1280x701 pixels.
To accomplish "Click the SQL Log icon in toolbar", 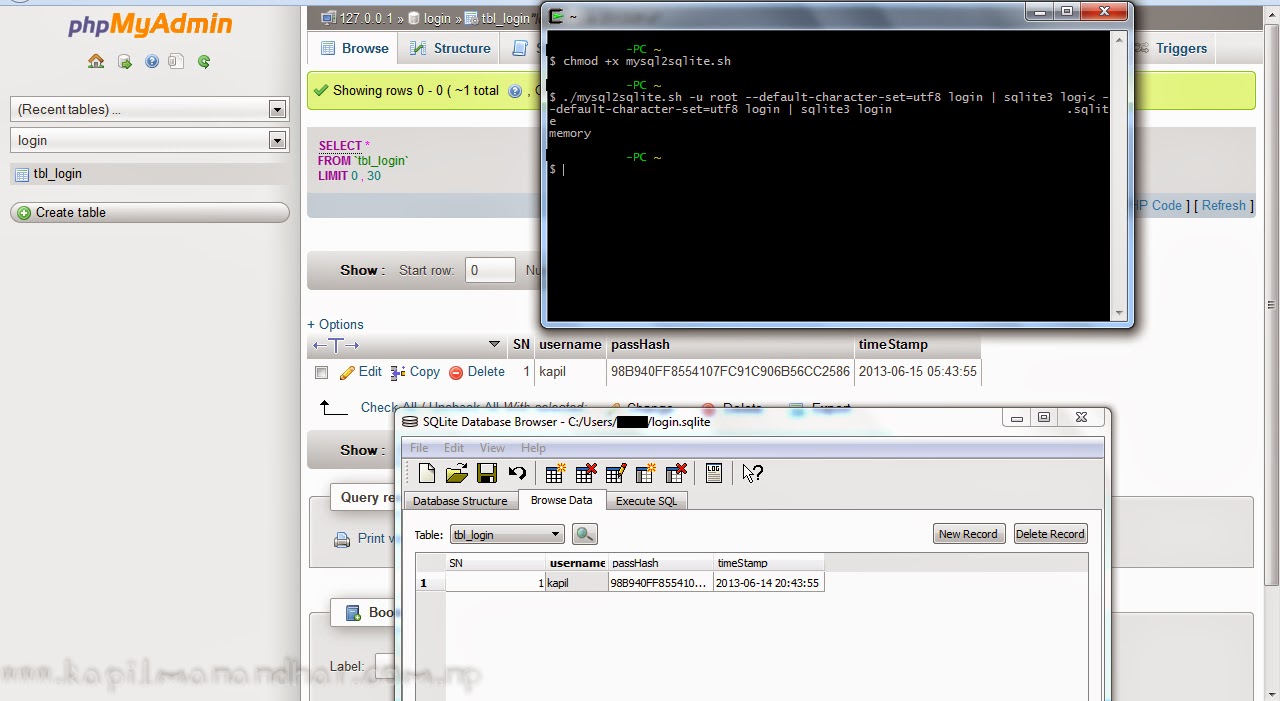I will click(713, 473).
